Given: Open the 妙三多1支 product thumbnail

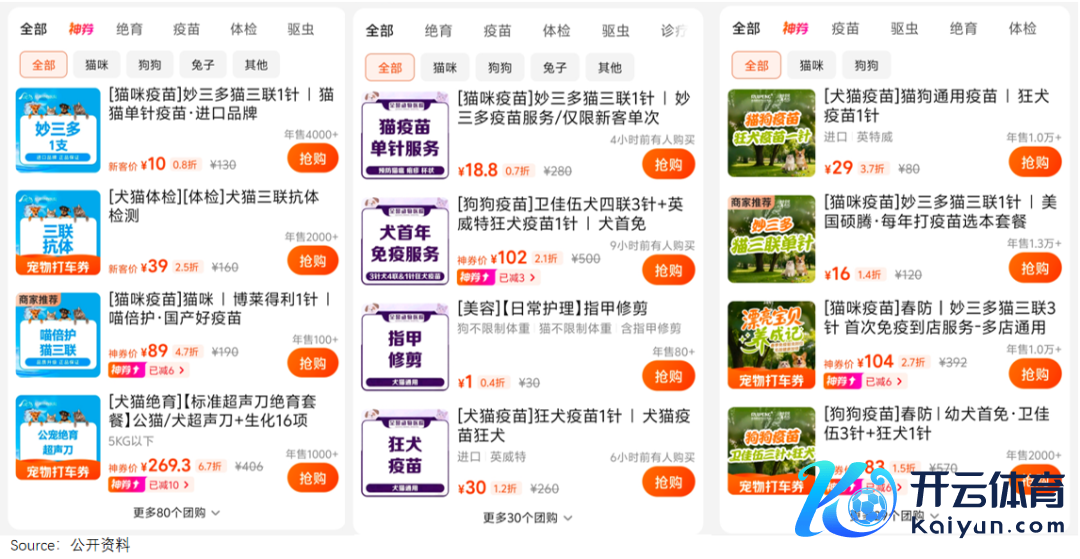Looking at the screenshot, I should tap(59, 130).
